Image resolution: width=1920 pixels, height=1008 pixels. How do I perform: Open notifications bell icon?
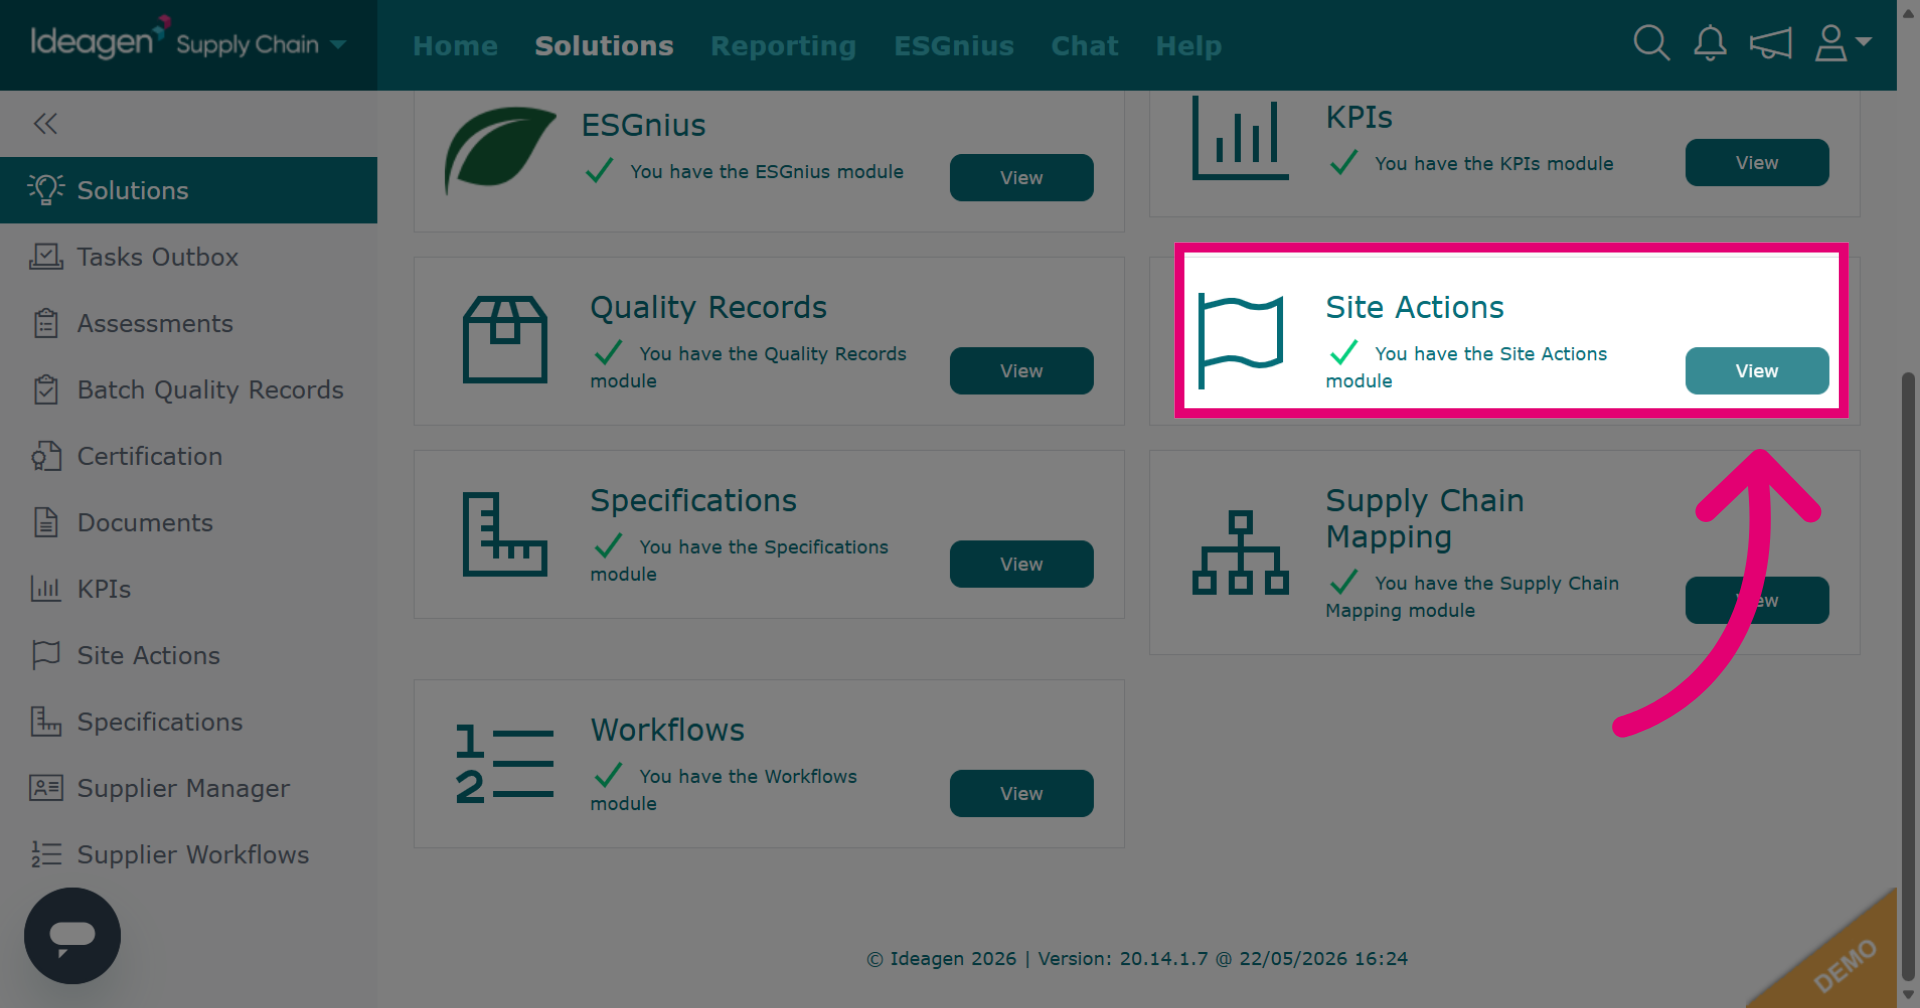coord(1710,43)
